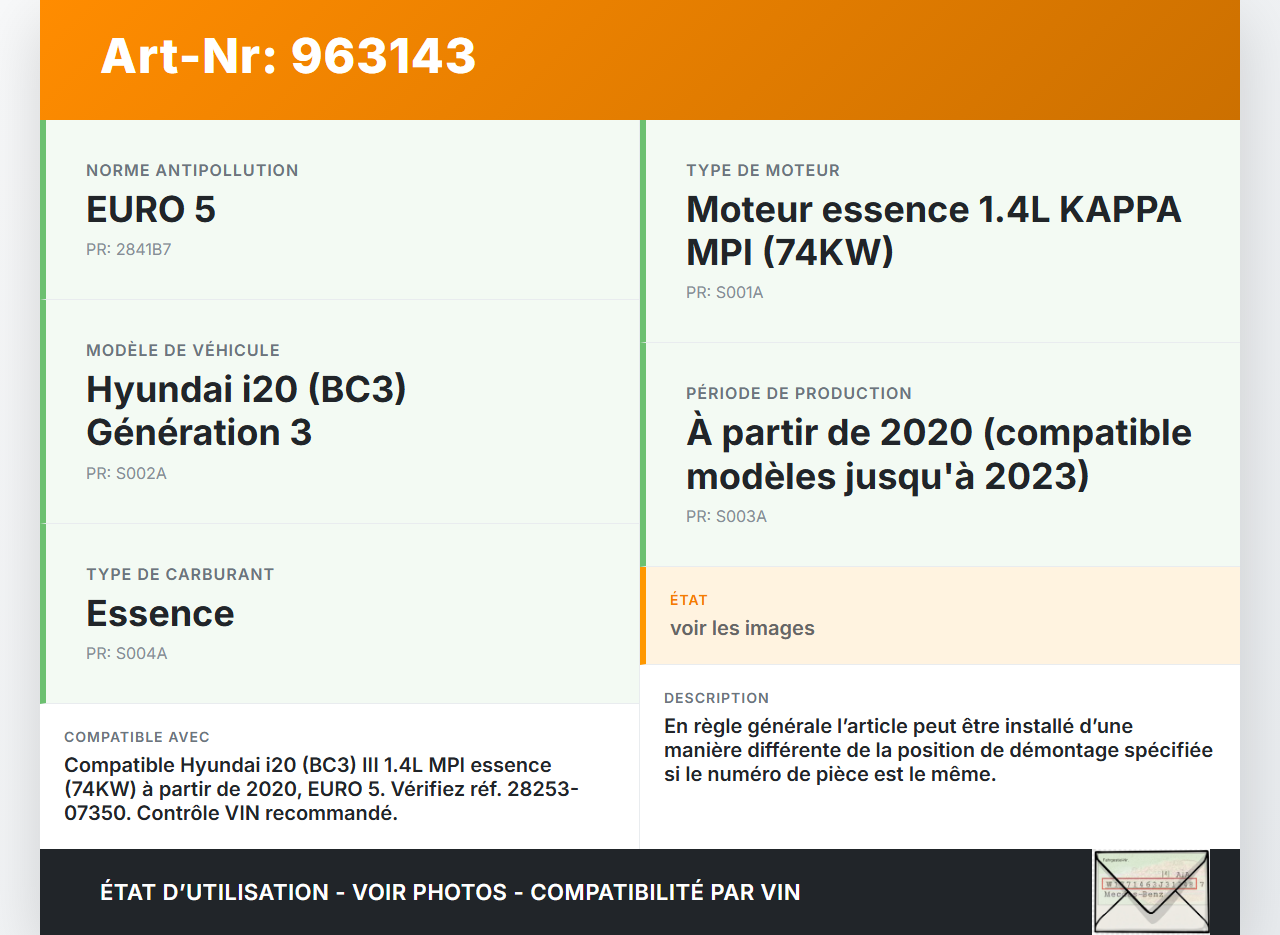Click the PR: S001A code
Viewport: 1280px width, 935px height.
(725, 292)
